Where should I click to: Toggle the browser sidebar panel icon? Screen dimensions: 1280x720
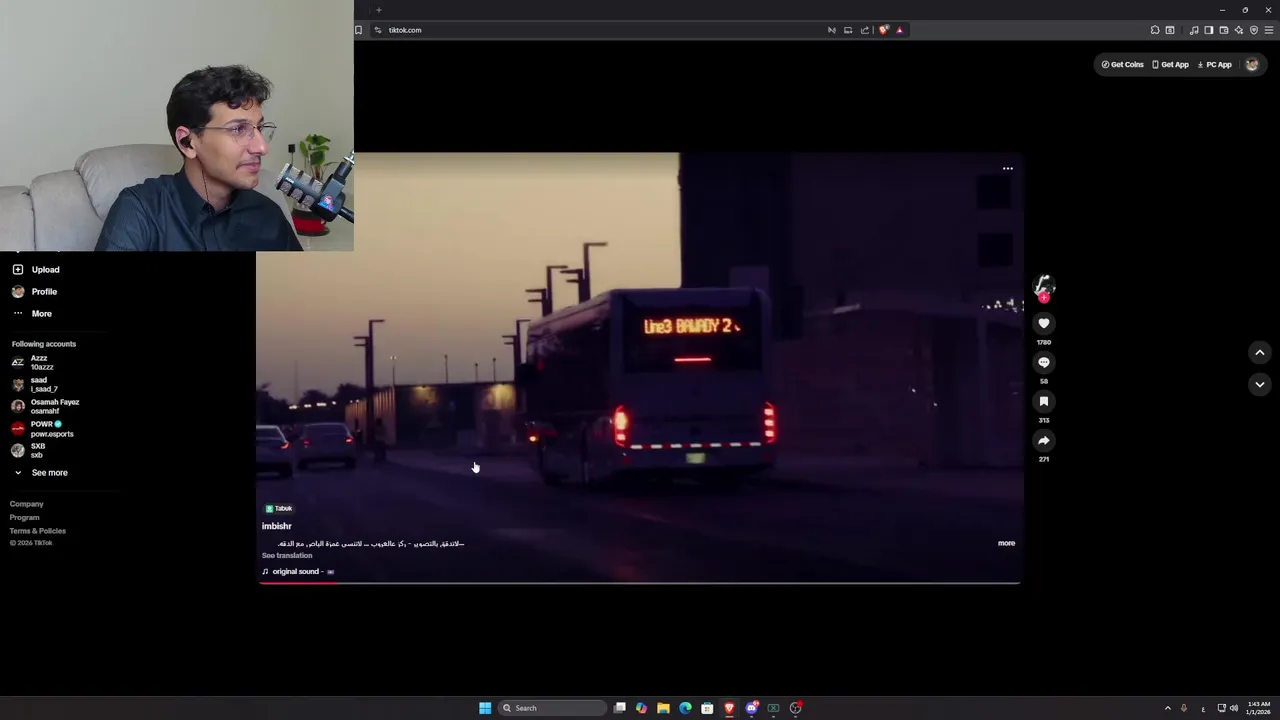(x=1208, y=30)
